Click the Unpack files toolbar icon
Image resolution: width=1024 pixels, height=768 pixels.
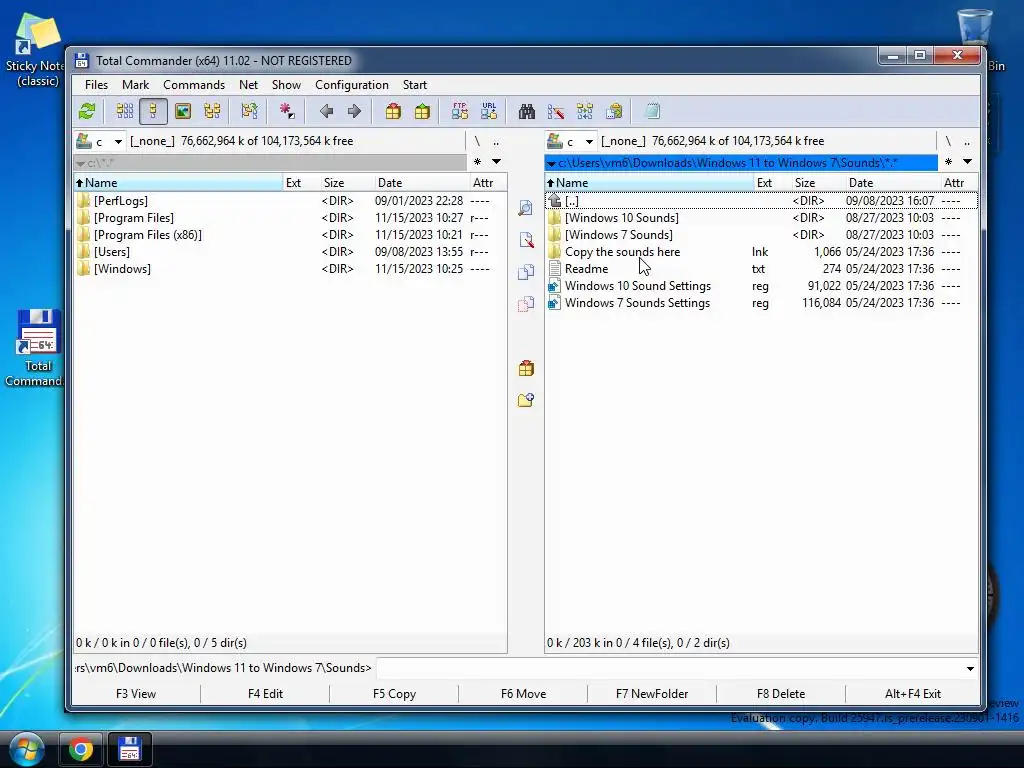pos(423,111)
